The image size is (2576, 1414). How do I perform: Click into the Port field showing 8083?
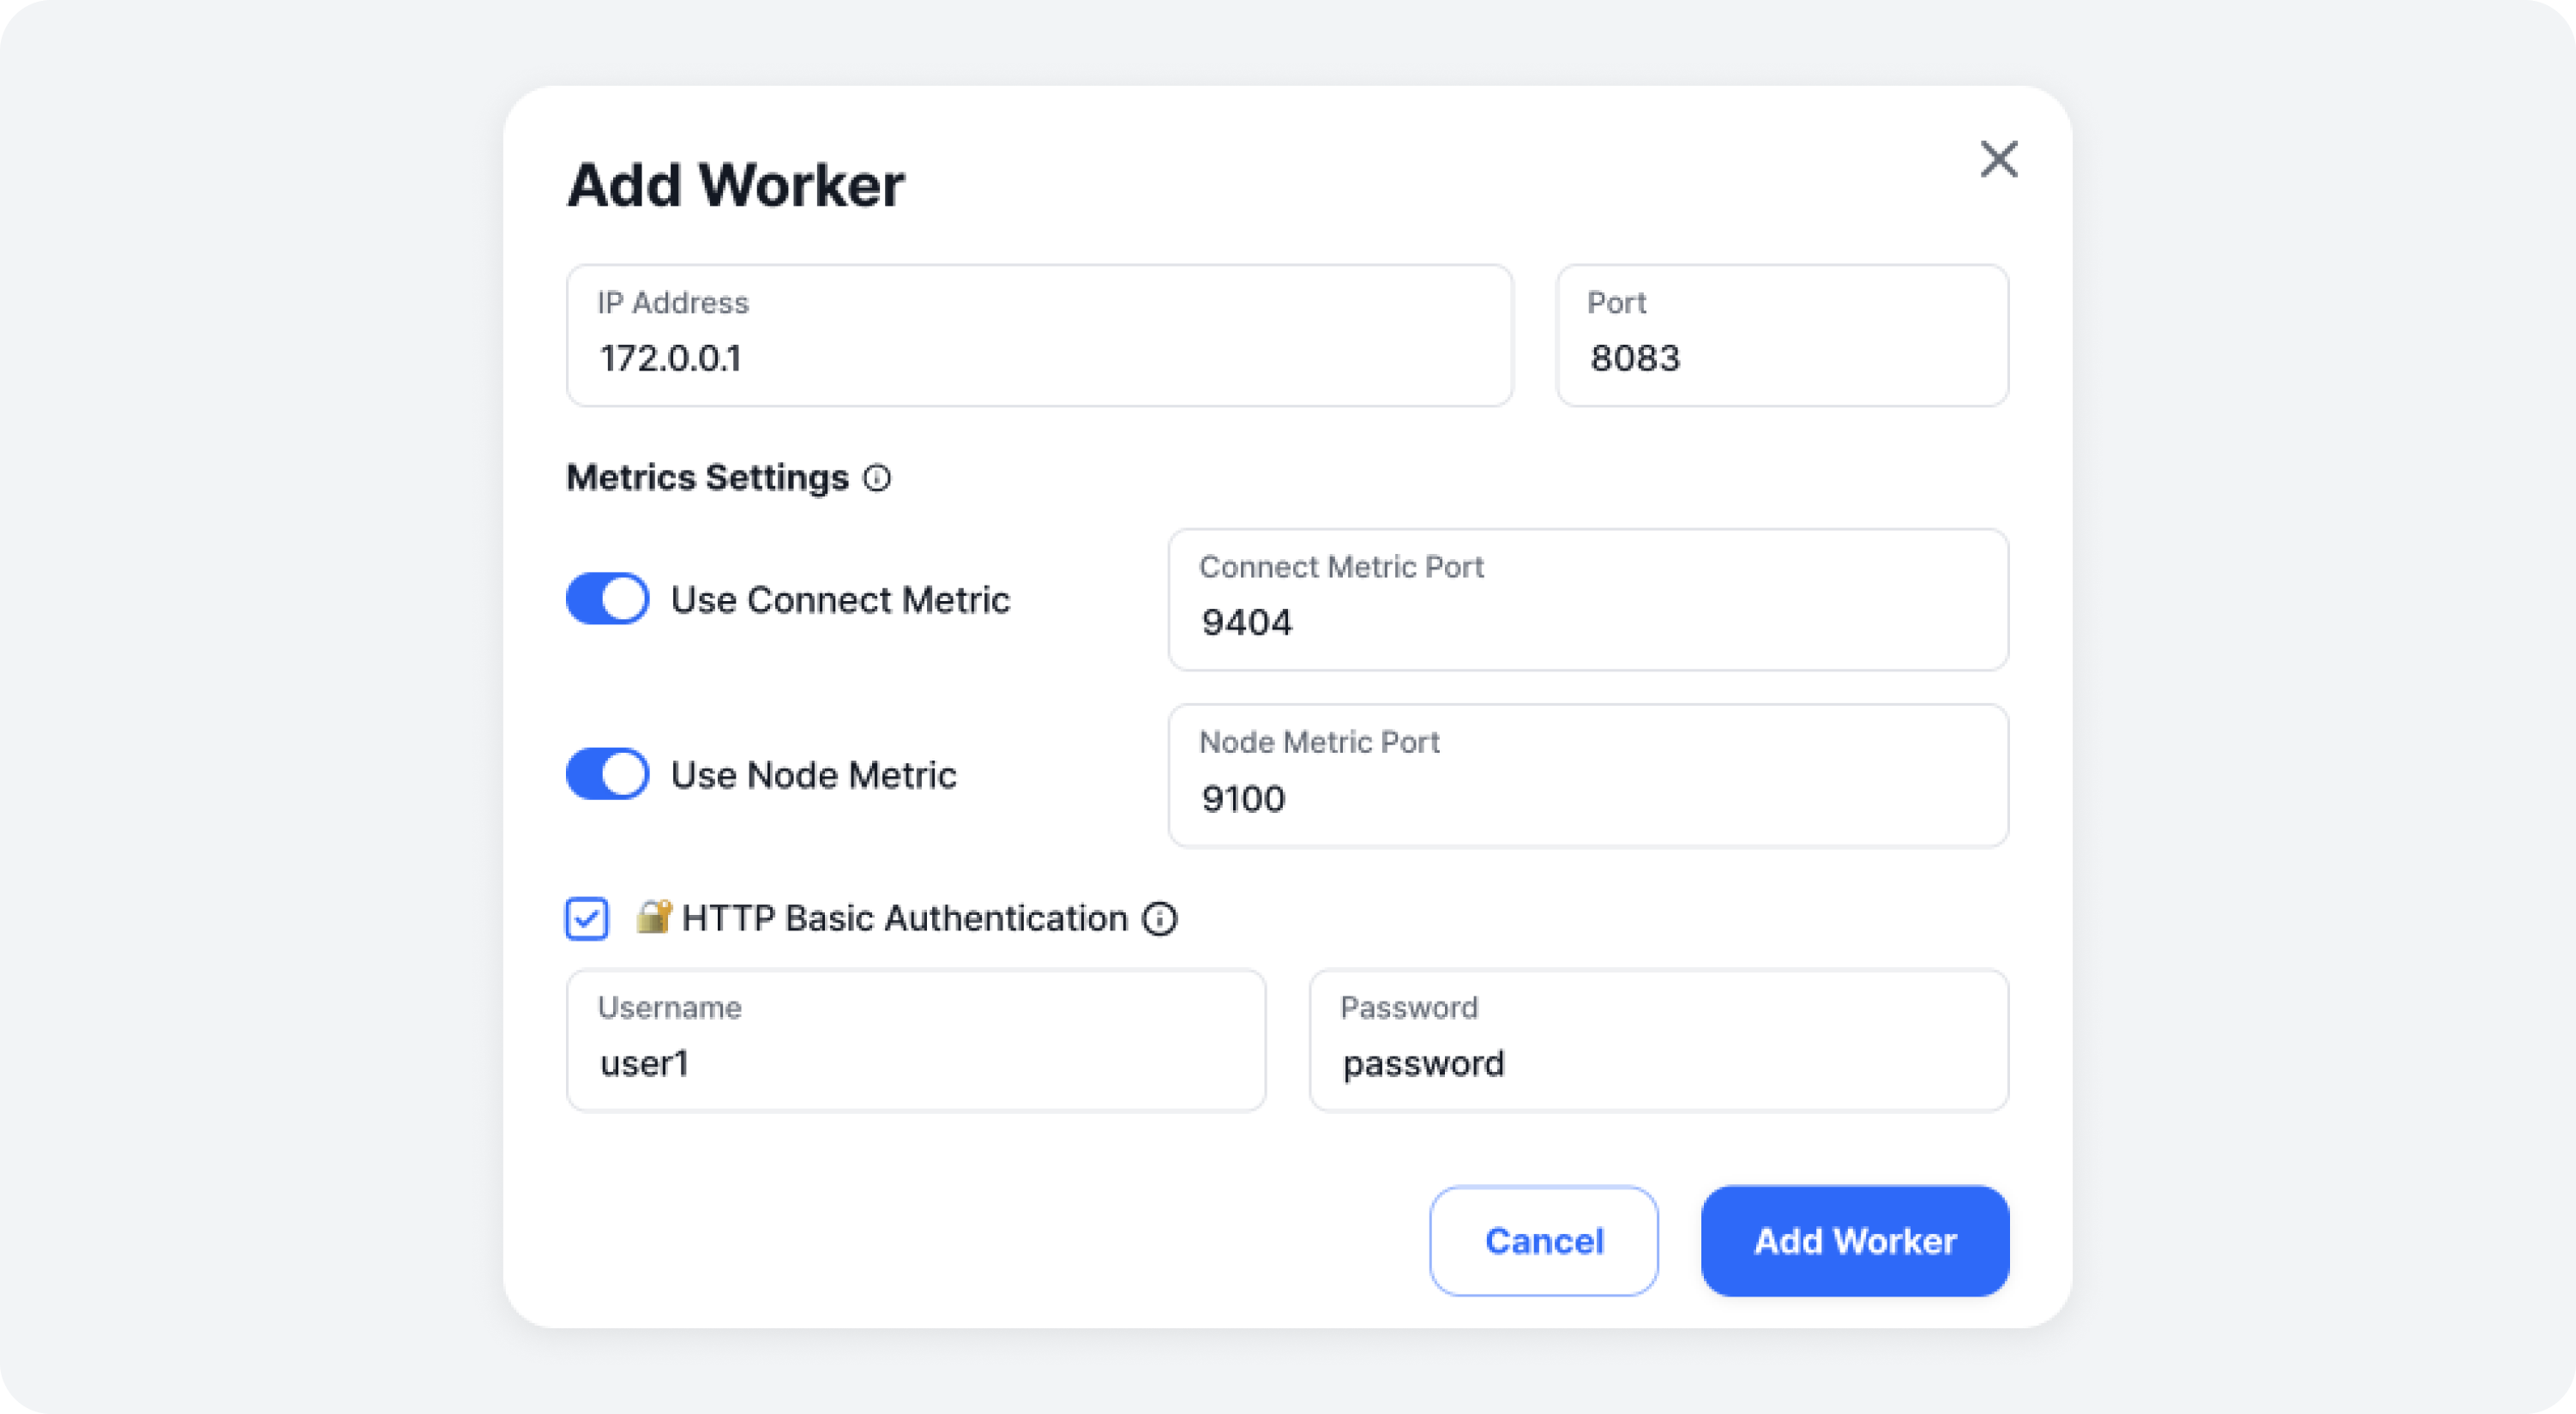tap(1782, 336)
